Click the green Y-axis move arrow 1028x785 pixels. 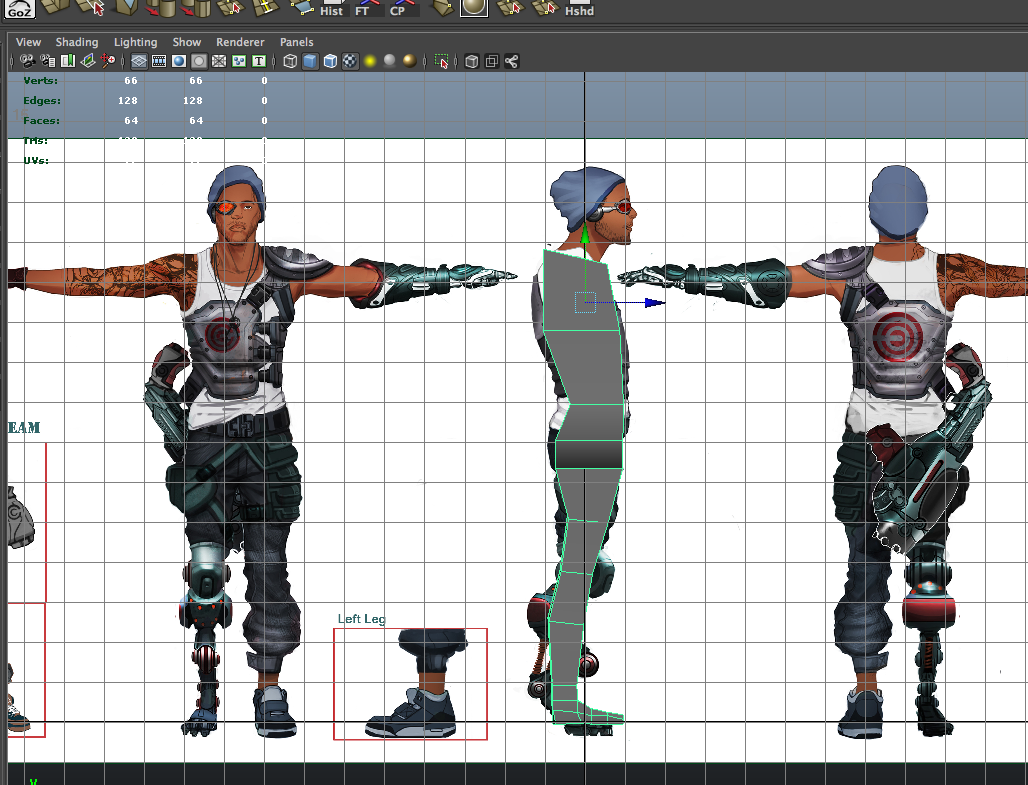coord(585,236)
